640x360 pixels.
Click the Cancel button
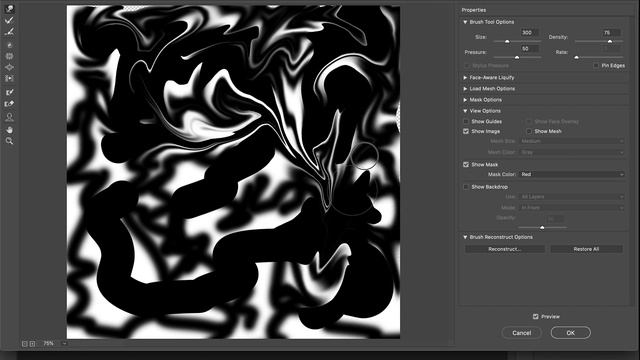click(522, 333)
